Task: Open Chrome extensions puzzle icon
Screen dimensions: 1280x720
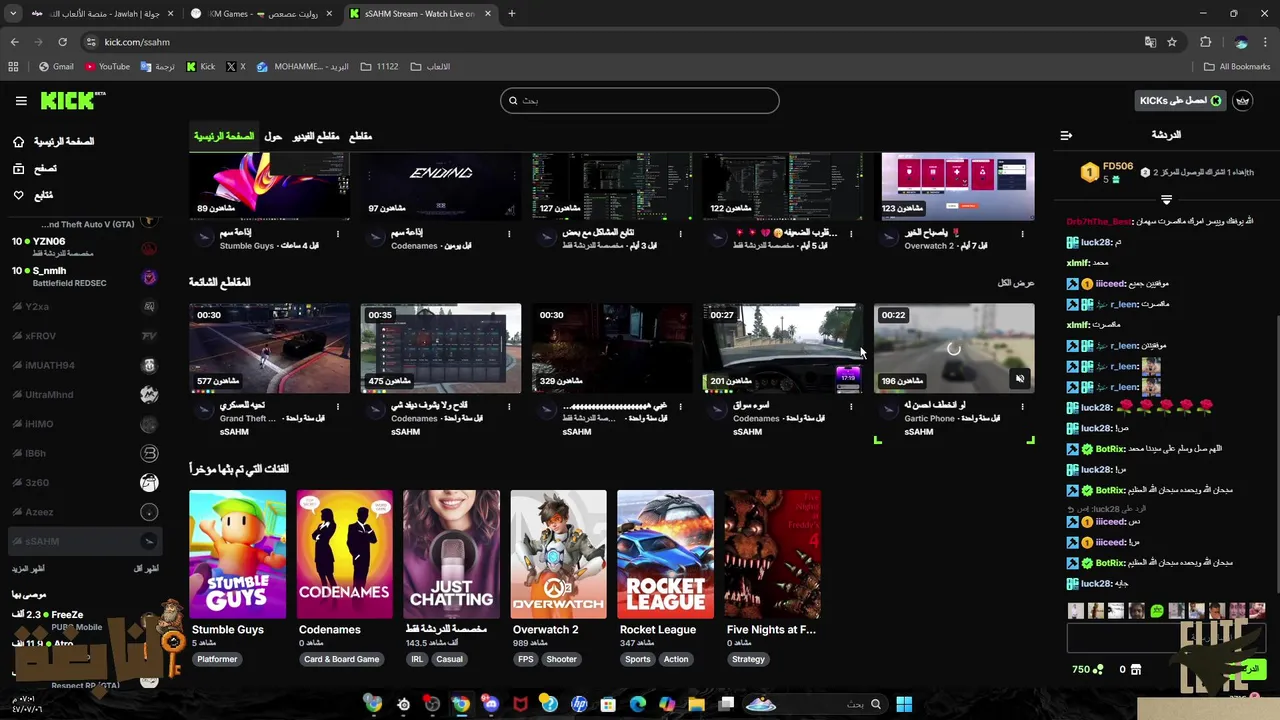Action: pyautogui.click(x=1205, y=42)
